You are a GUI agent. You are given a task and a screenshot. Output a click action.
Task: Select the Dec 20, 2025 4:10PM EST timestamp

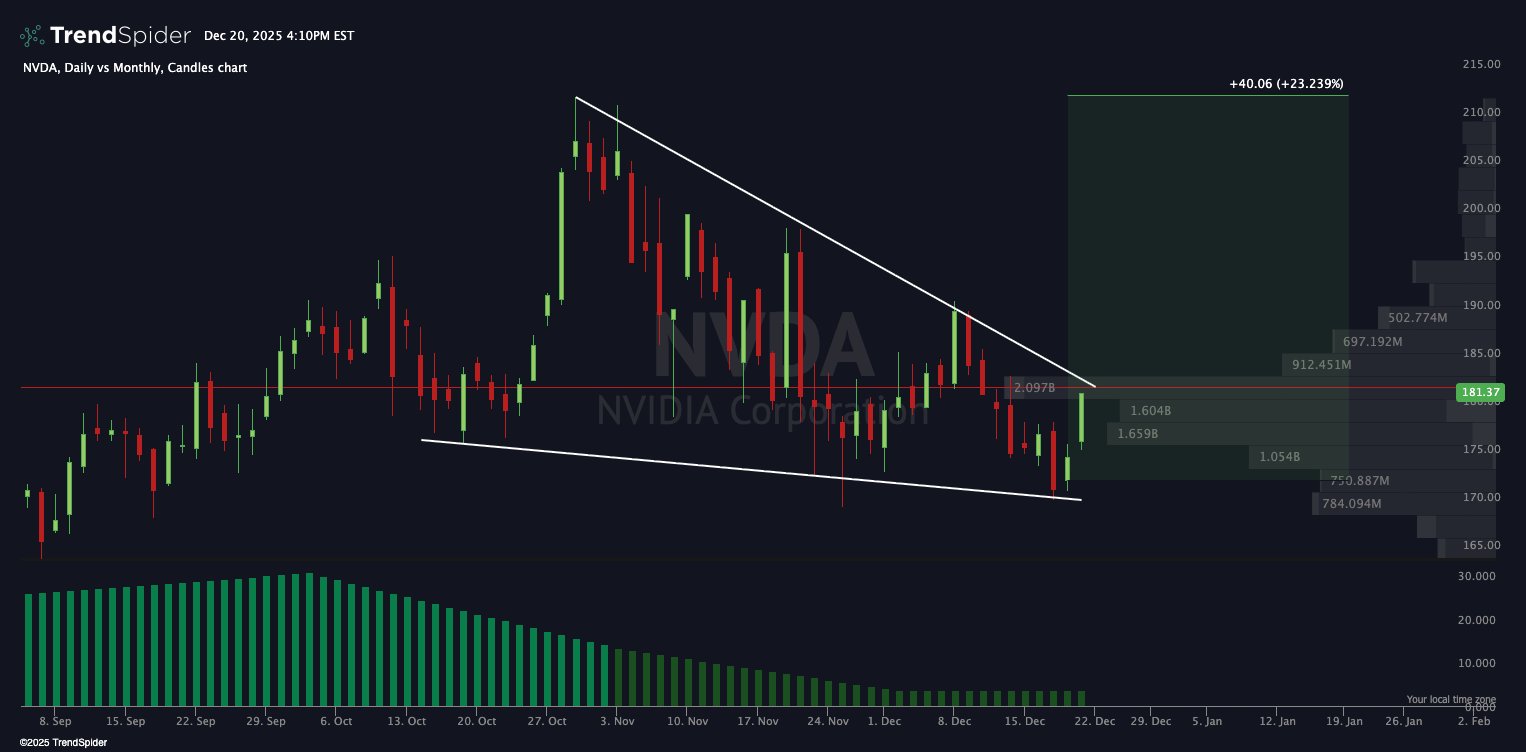click(279, 36)
